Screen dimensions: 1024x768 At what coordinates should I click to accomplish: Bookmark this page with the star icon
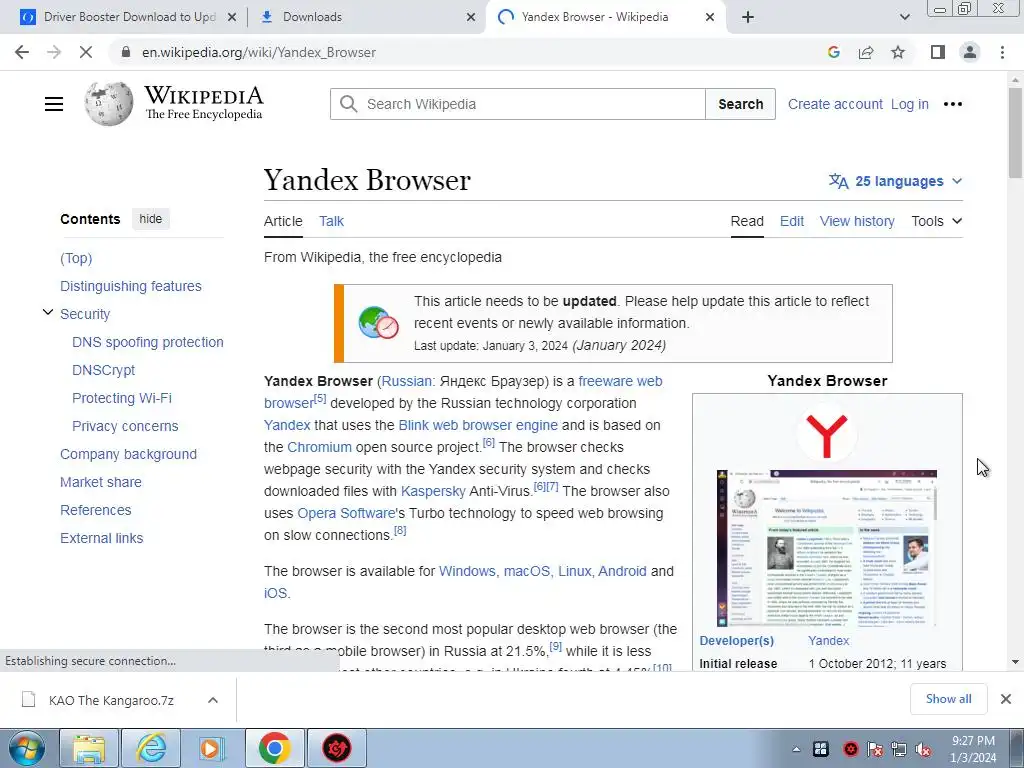898,52
